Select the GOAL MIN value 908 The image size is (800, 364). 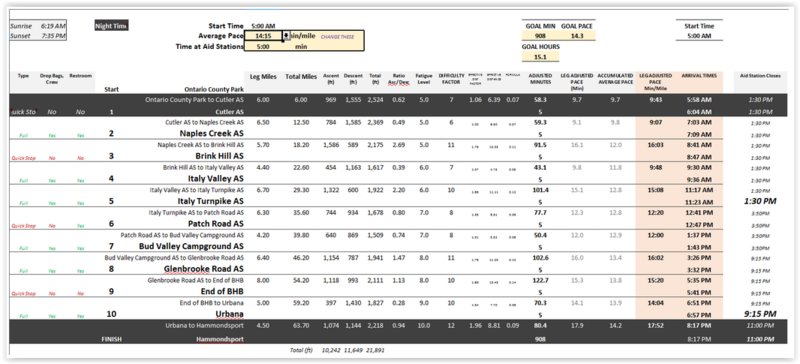(x=540, y=36)
